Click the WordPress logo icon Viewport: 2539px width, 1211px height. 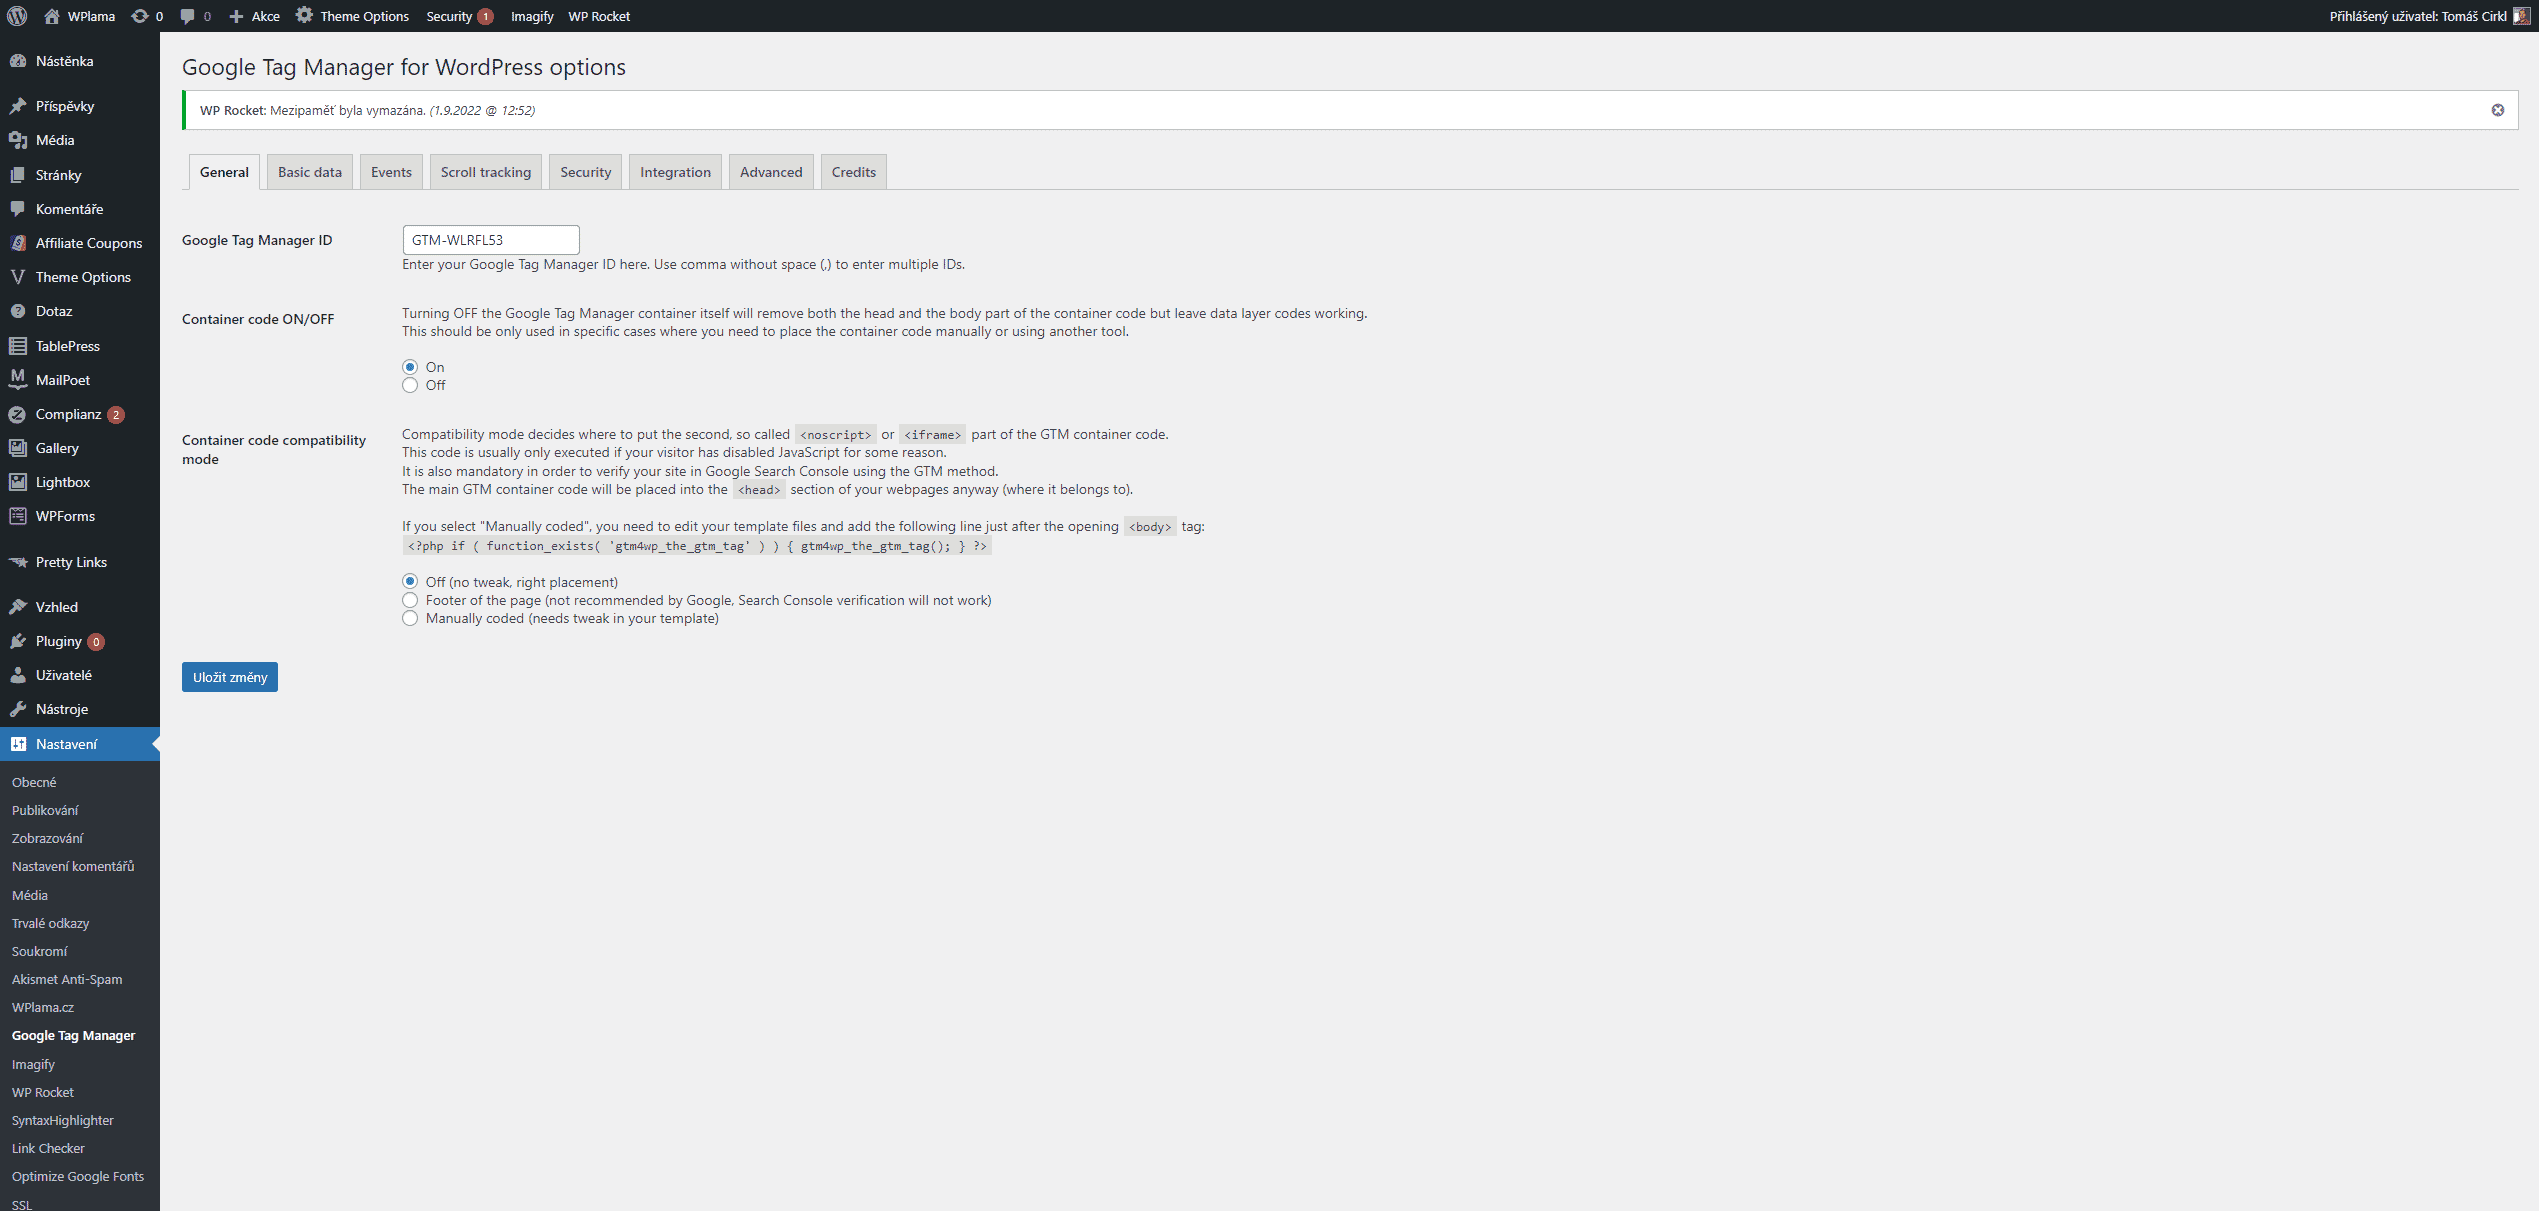(17, 16)
